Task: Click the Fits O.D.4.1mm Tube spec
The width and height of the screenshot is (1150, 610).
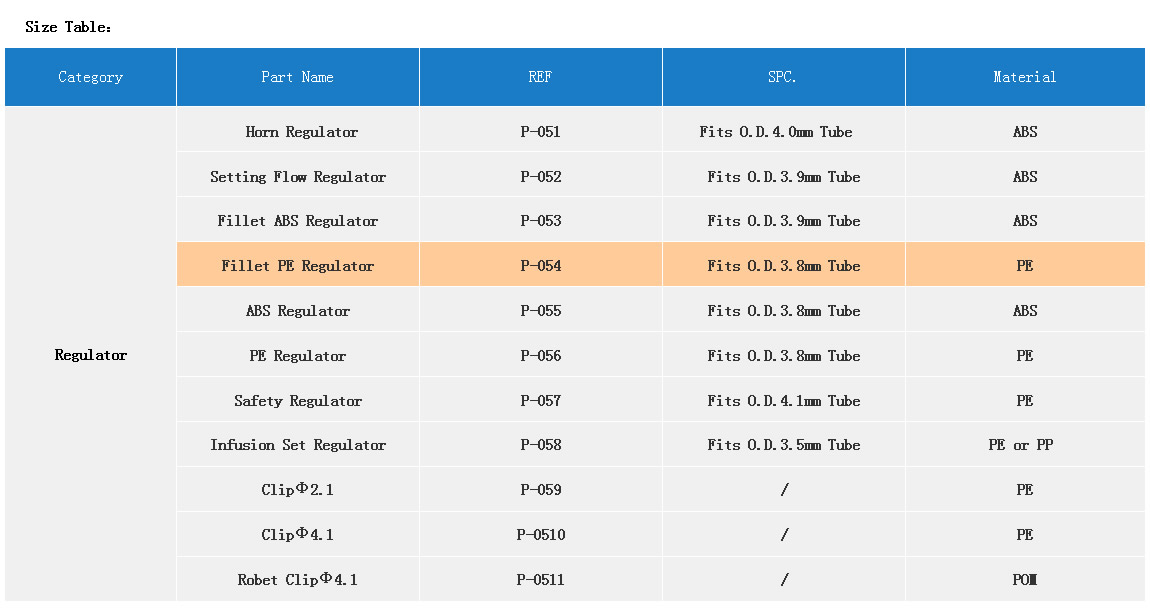Action: (x=783, y=401)
